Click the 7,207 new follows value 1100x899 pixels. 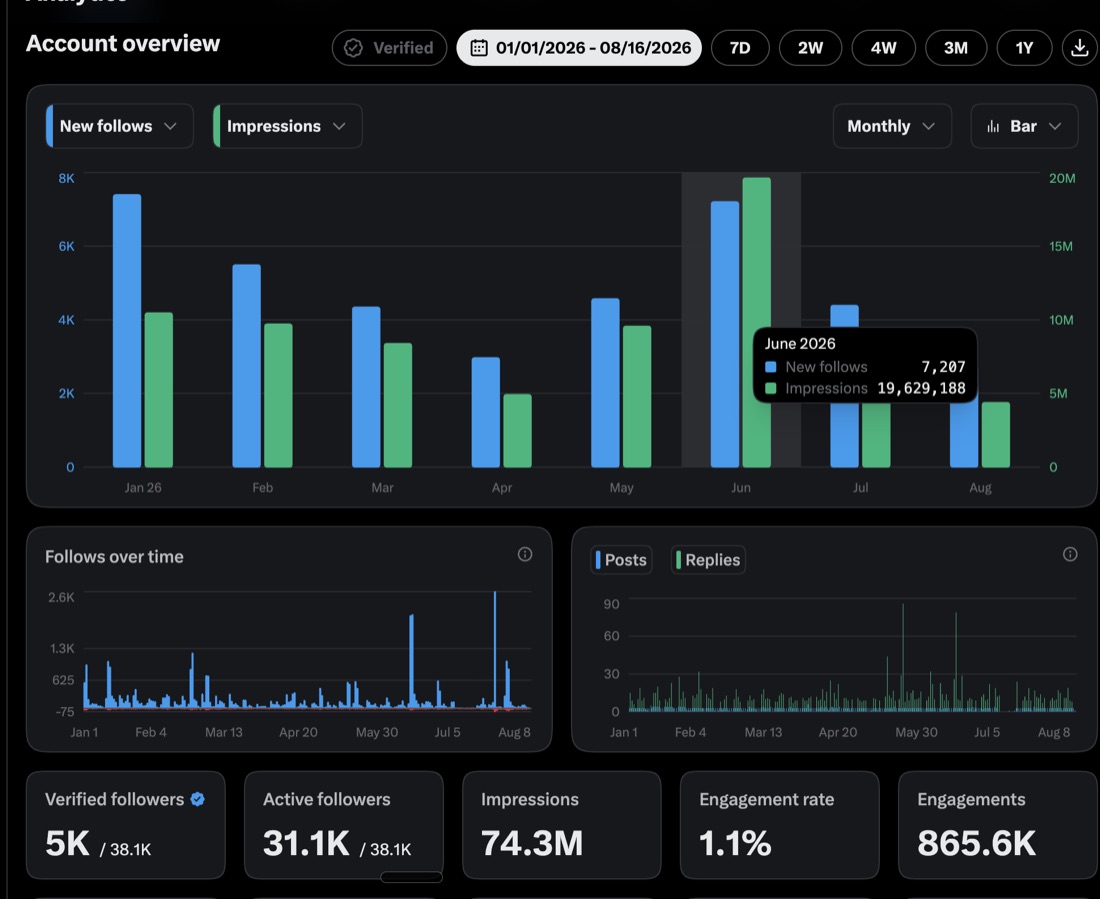(943, 367)
